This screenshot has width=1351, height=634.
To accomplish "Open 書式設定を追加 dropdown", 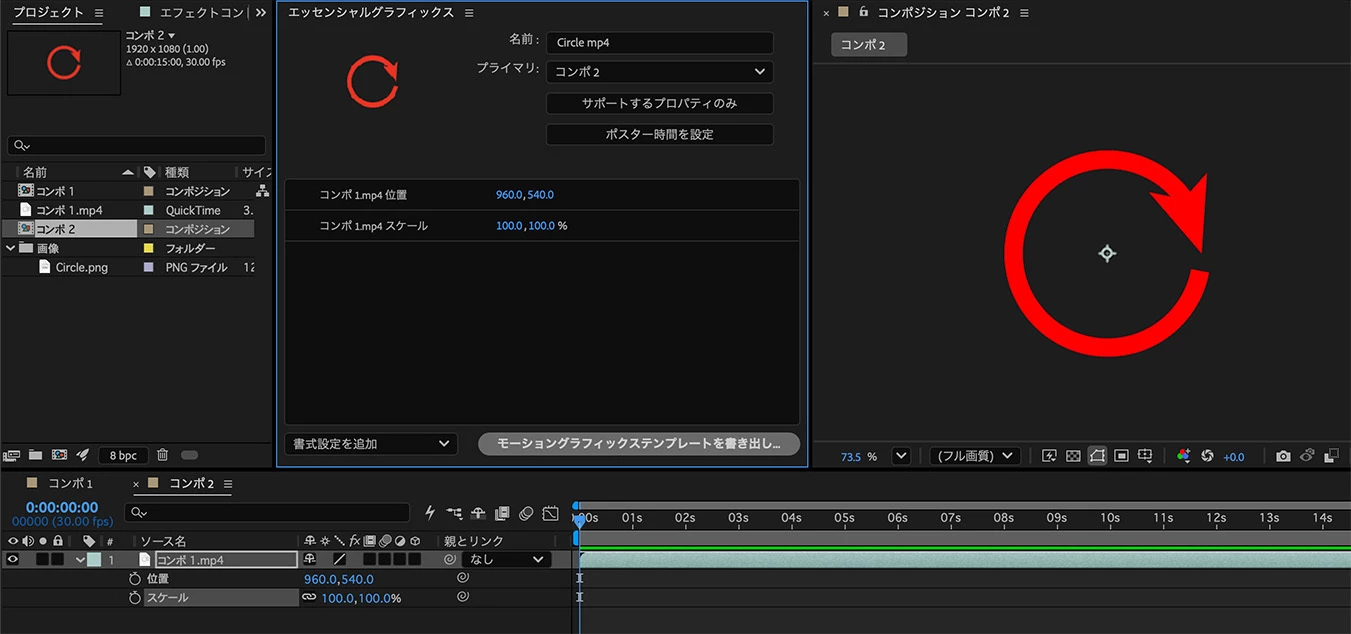I will tap(370, 443).
